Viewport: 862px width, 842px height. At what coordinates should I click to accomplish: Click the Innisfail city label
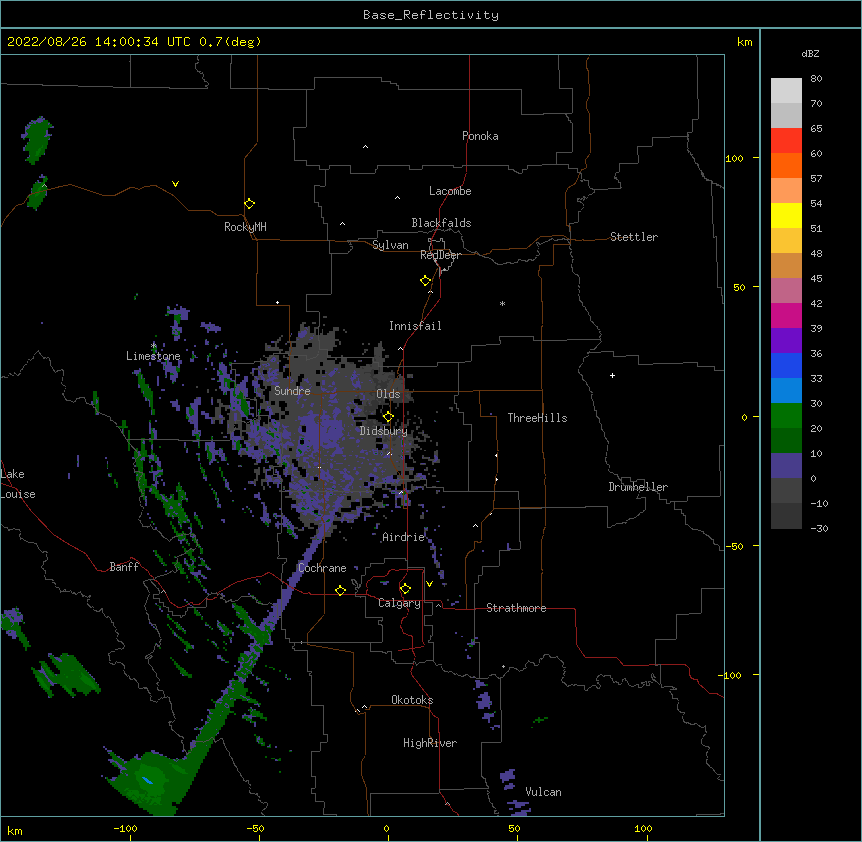tap(415, 326)
